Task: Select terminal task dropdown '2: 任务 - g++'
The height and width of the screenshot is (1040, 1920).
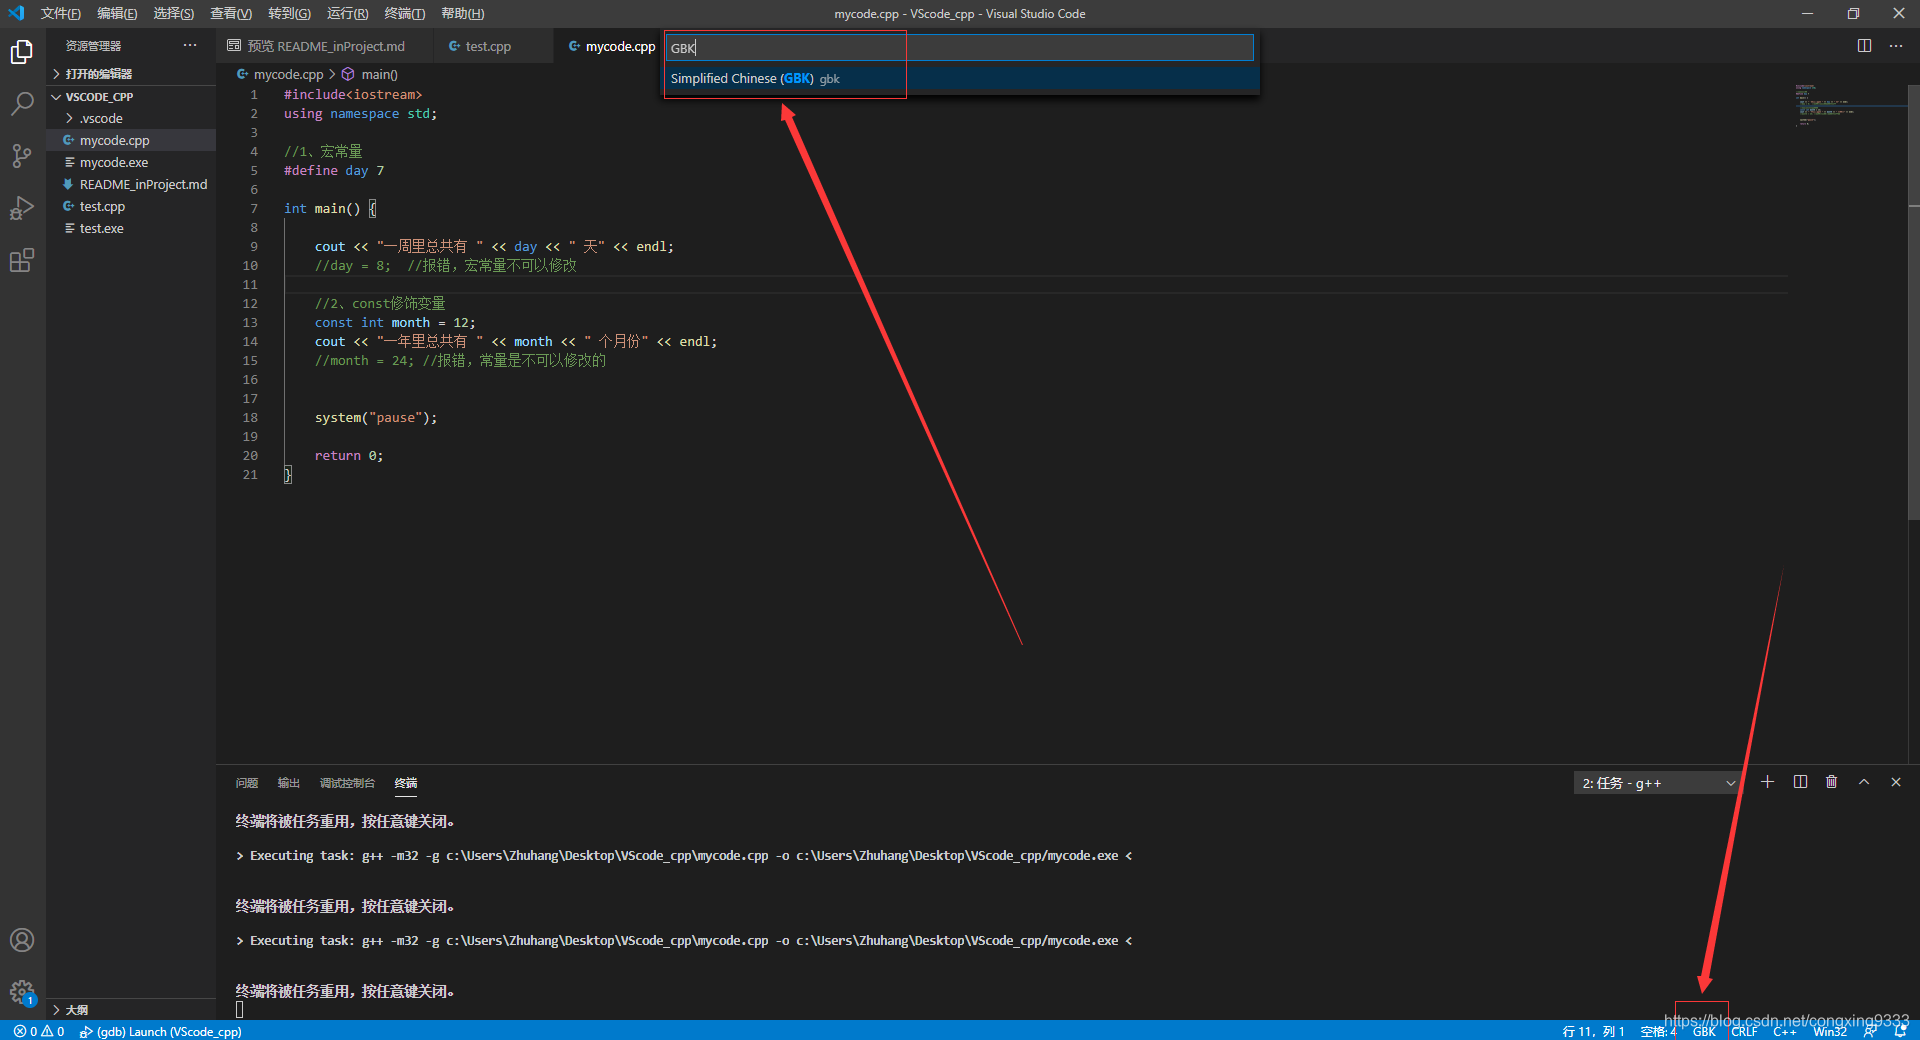Action: (1657, 783)
